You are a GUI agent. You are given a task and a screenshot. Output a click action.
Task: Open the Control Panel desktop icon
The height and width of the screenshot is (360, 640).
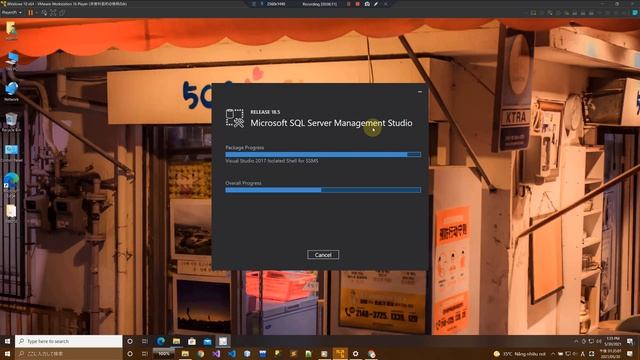pos(11,153)
